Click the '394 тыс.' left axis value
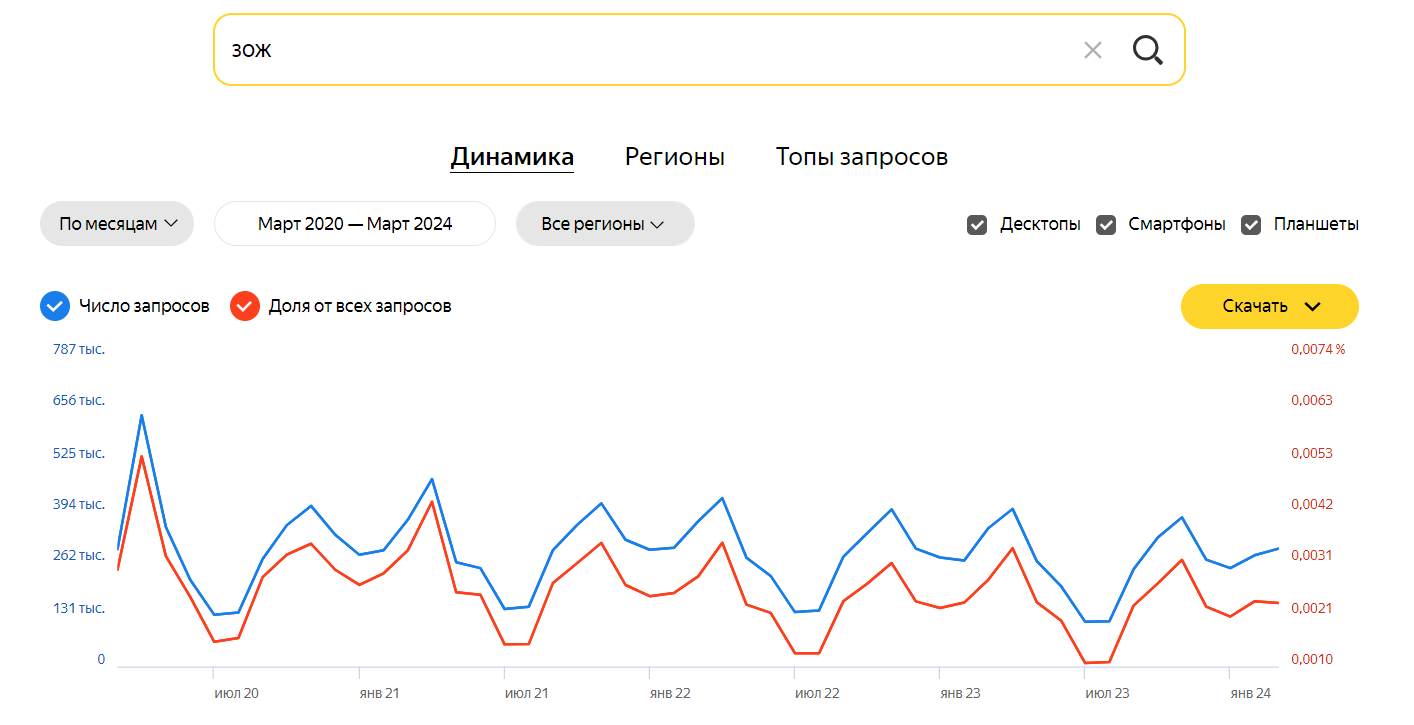1414x725 pixels. [79, 504]
